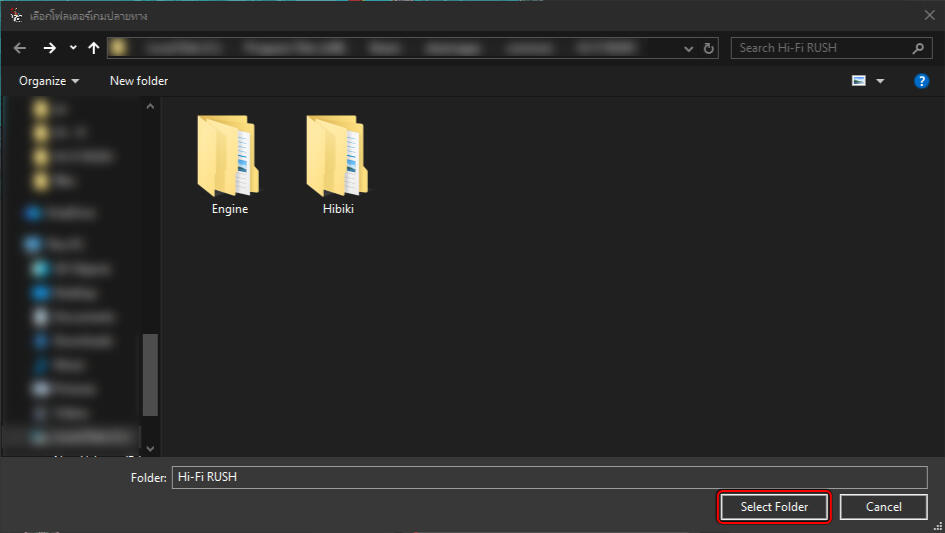Open the view options dropdown arrow
Screen dimensions: 945x533
[x=880, y=81]
